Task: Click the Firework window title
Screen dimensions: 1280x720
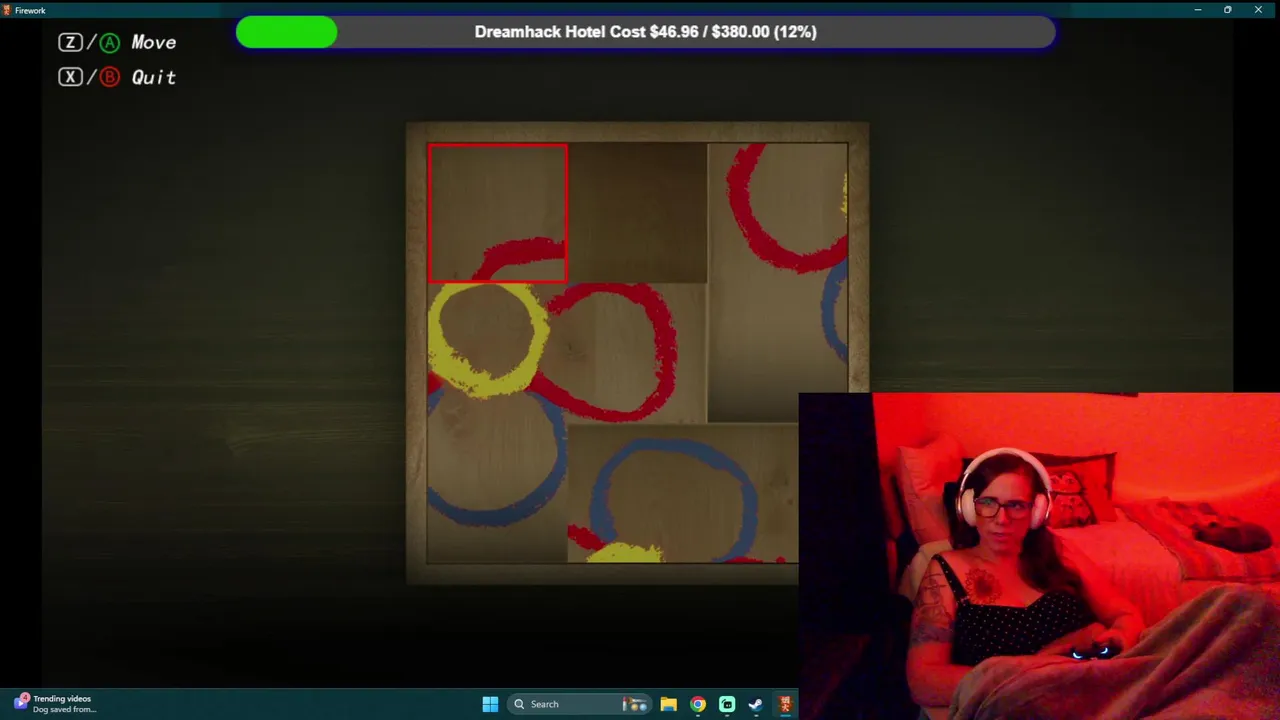Action: point(30,10)
